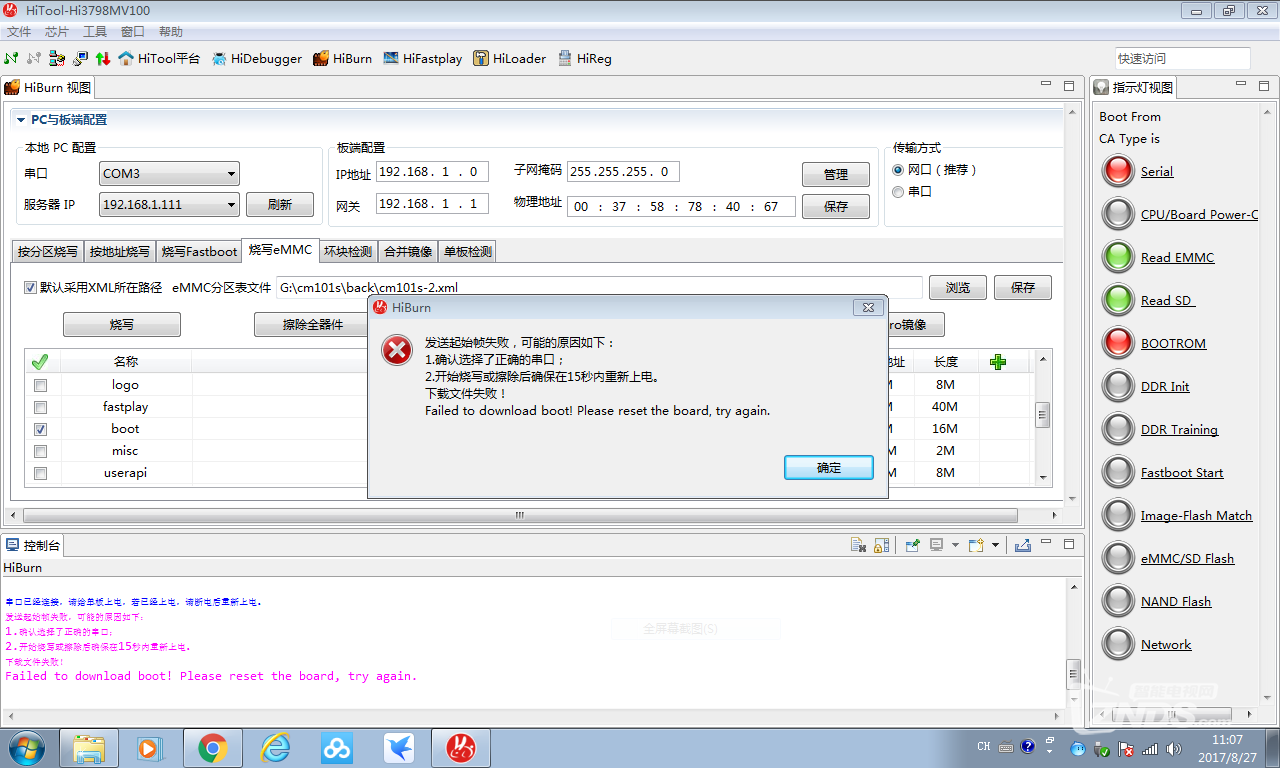The width and height of the screenshot is (1280, 768).
Task: Tick the userapi partition checkbox
Action: tap(40, 473)
